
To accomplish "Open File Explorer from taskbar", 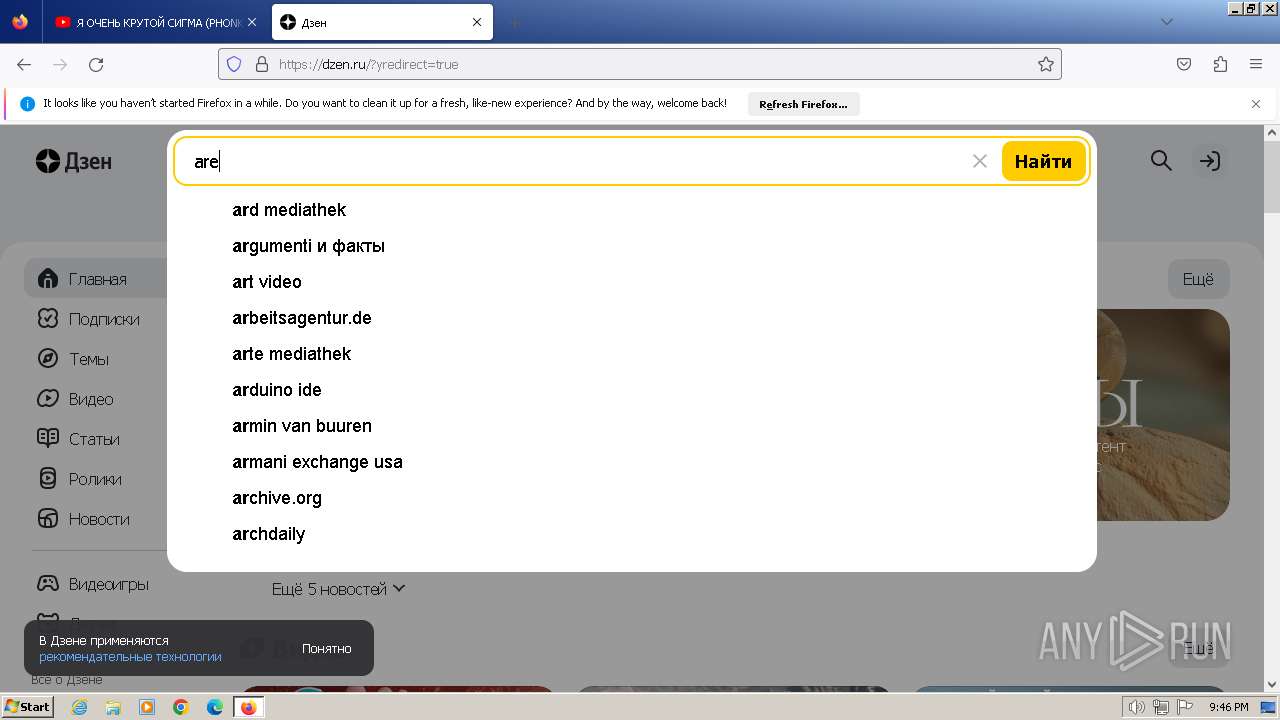I will (x=113, y=707).
